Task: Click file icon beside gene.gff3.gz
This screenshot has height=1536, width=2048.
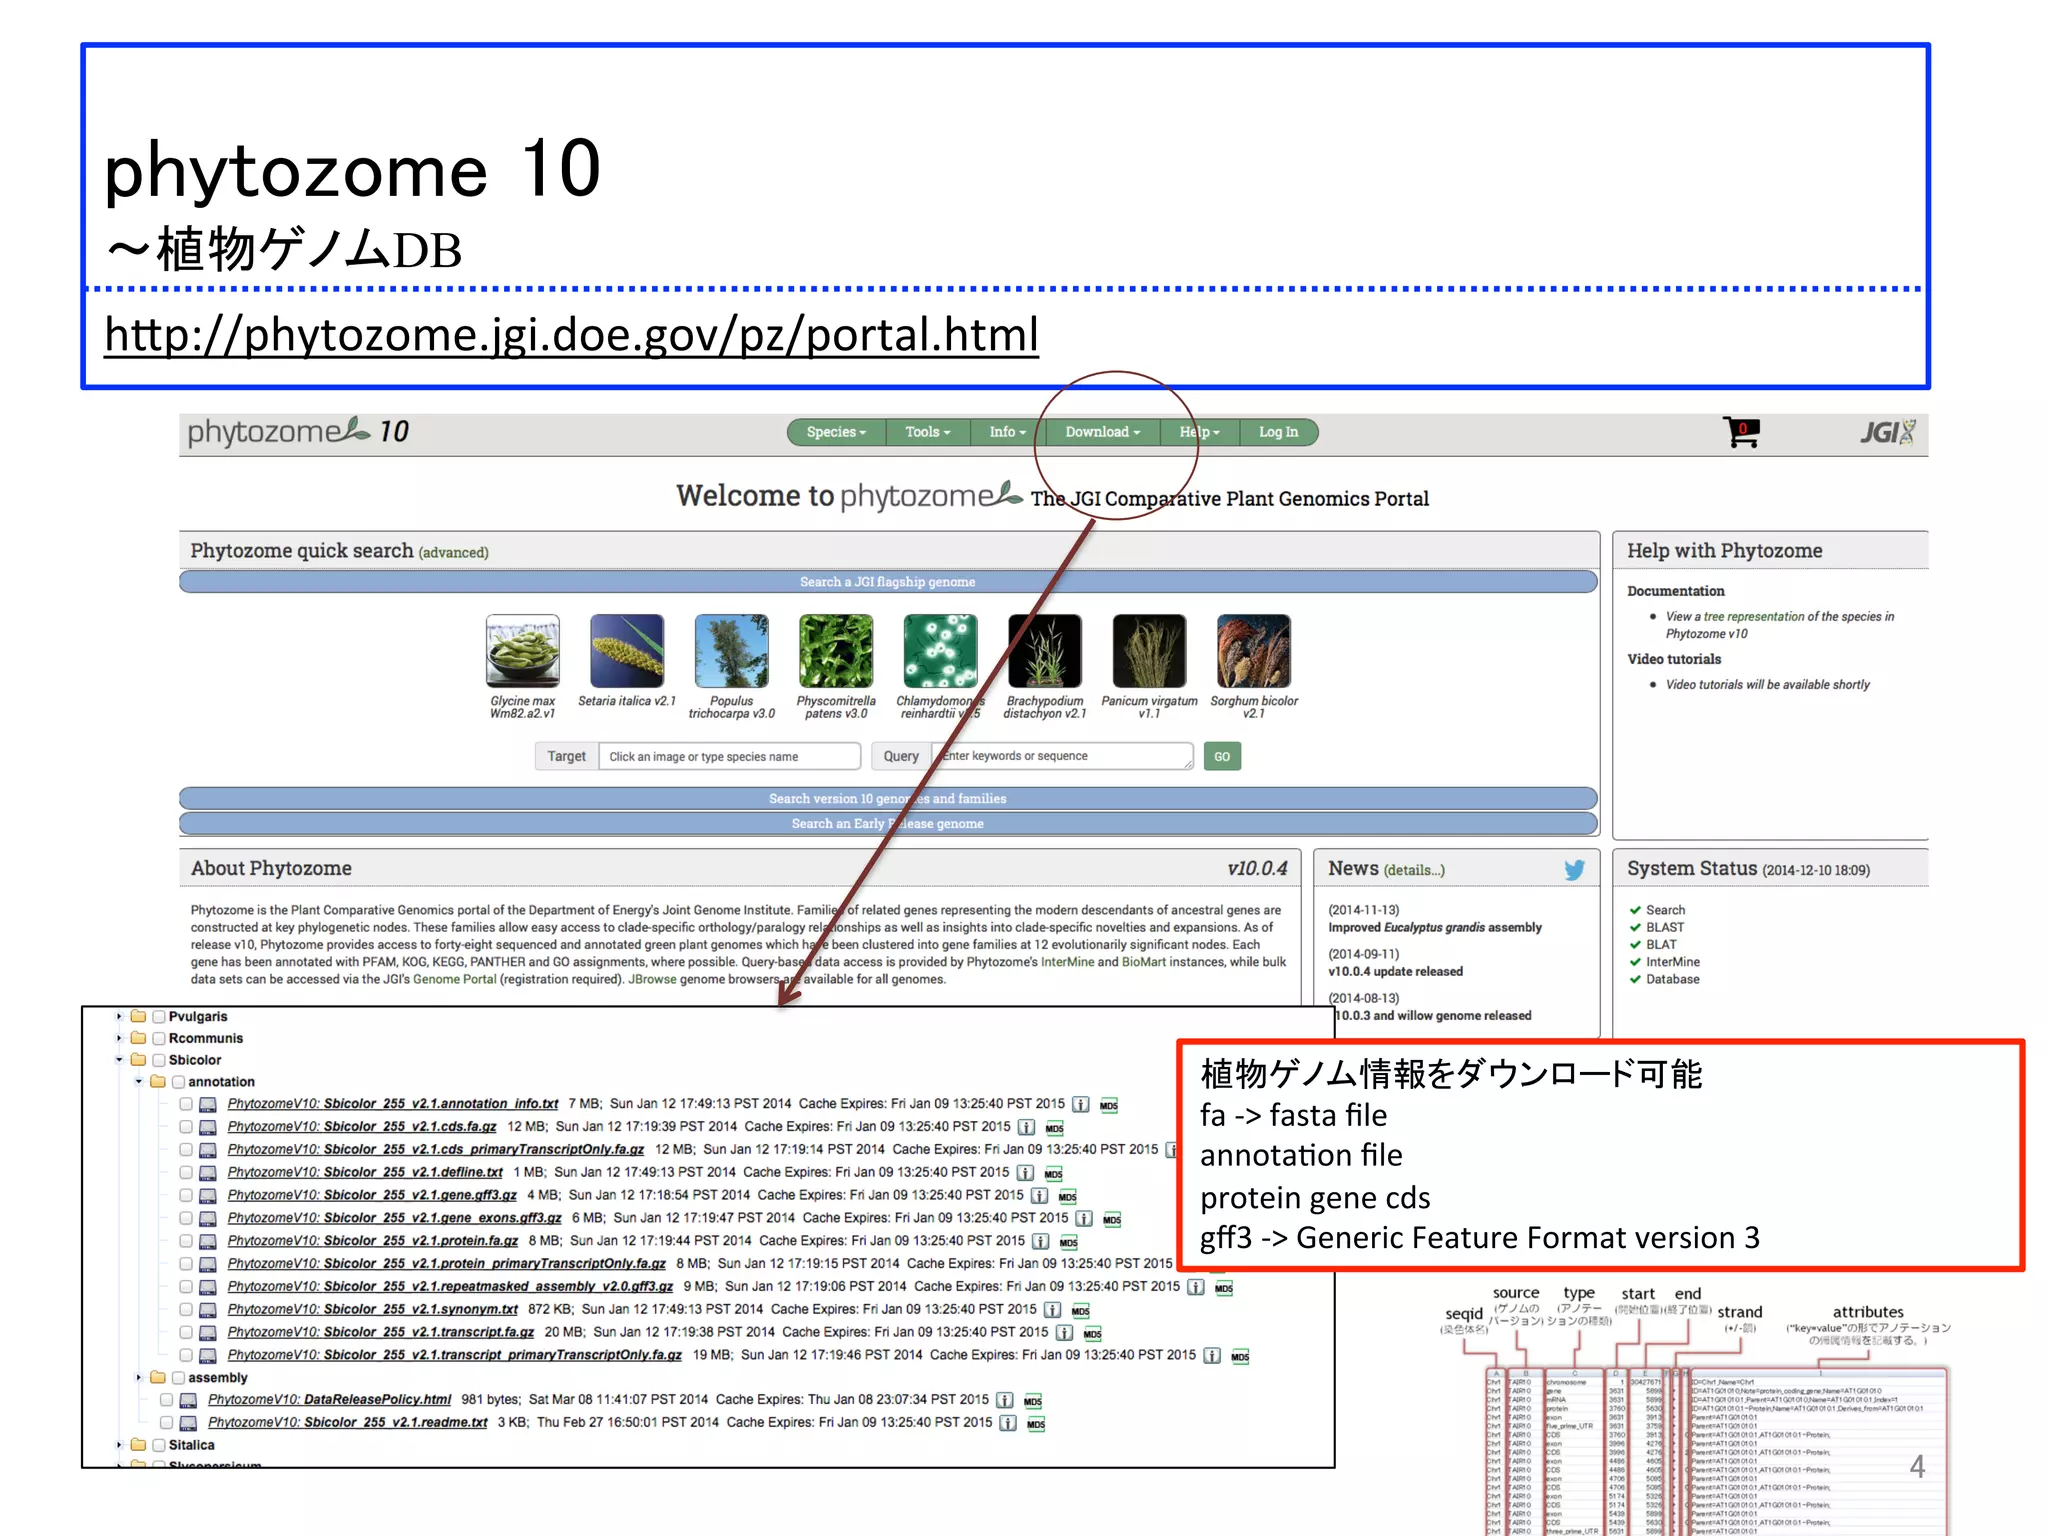Action: coord(208,1196)
